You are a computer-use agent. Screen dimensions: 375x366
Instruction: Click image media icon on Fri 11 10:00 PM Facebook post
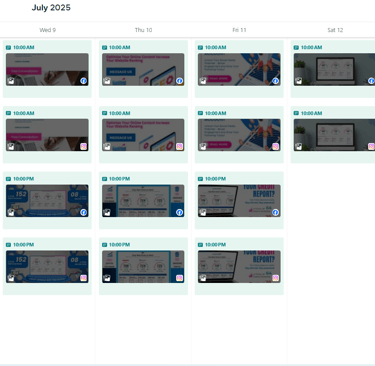click(203, 212)
